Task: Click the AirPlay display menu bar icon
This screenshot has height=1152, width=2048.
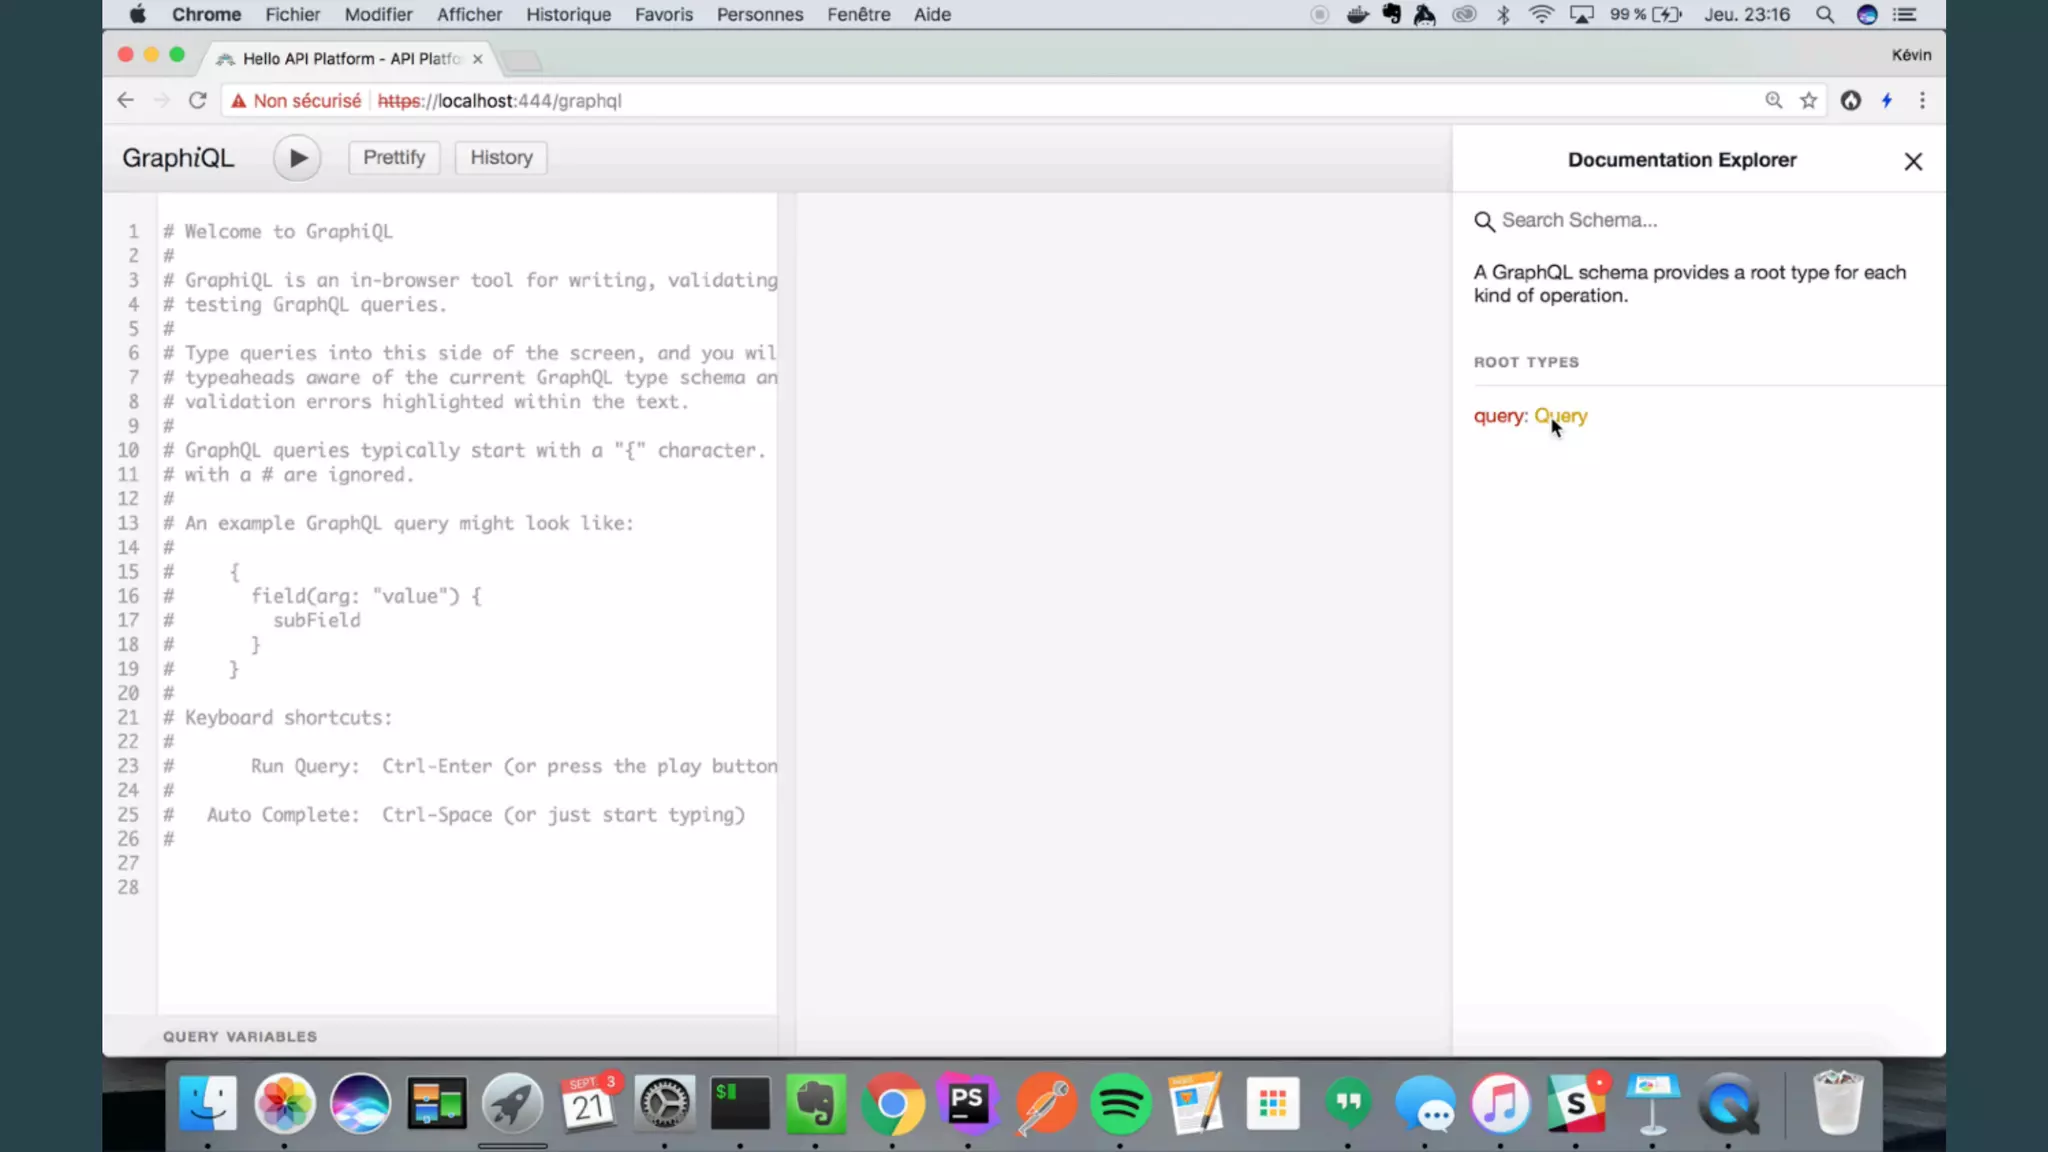Action: [x=1581, y=14]
